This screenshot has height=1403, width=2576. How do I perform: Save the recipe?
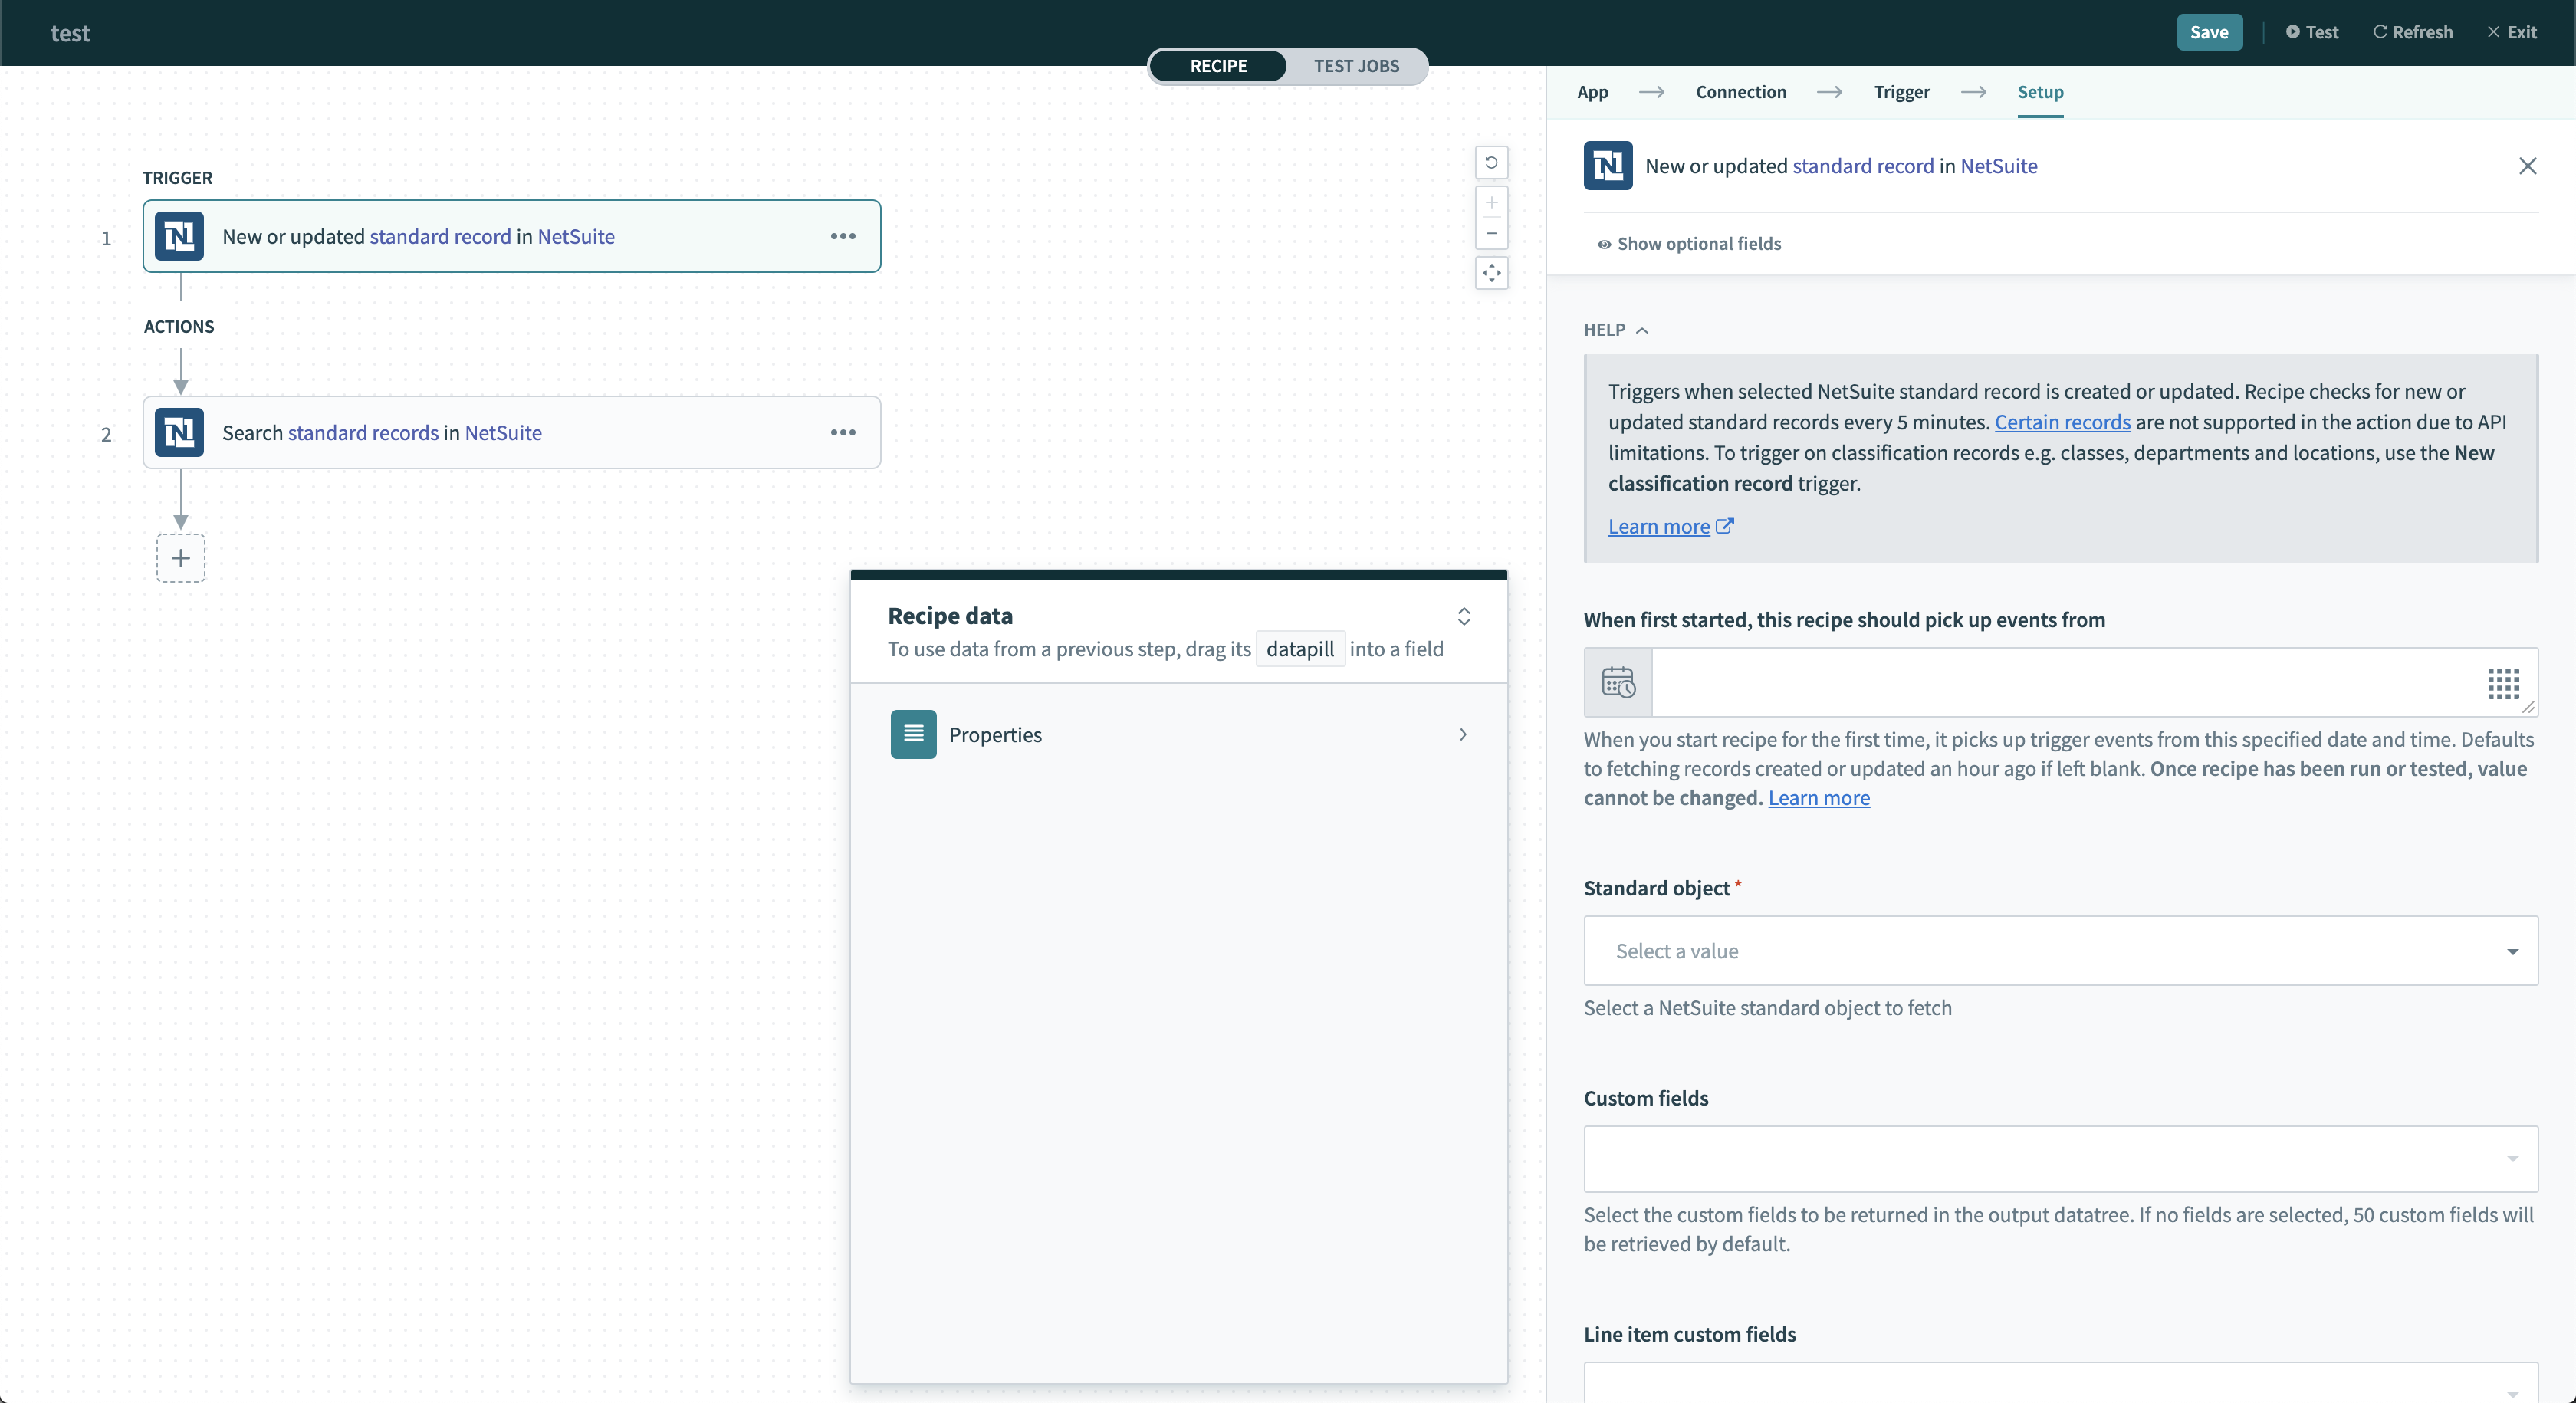[x=2209, y=32]
